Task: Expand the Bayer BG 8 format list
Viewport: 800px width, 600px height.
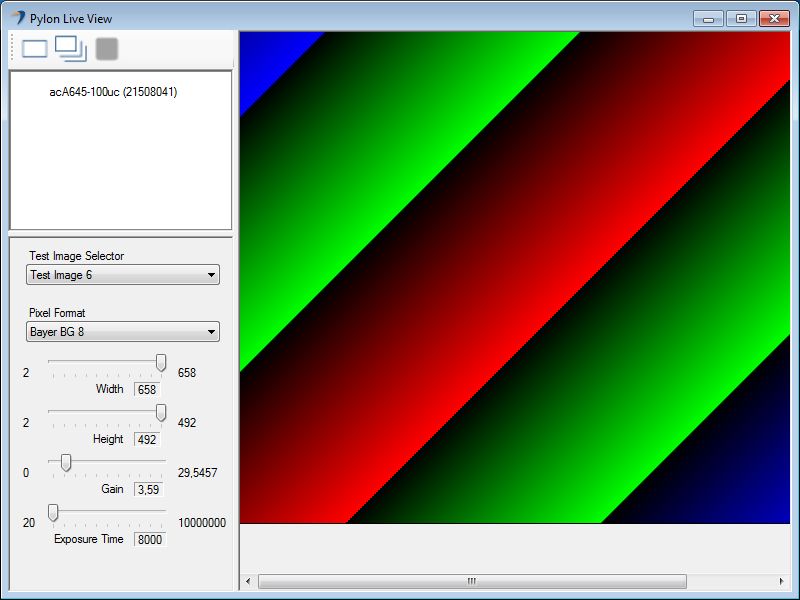Action: coord(211,331)
